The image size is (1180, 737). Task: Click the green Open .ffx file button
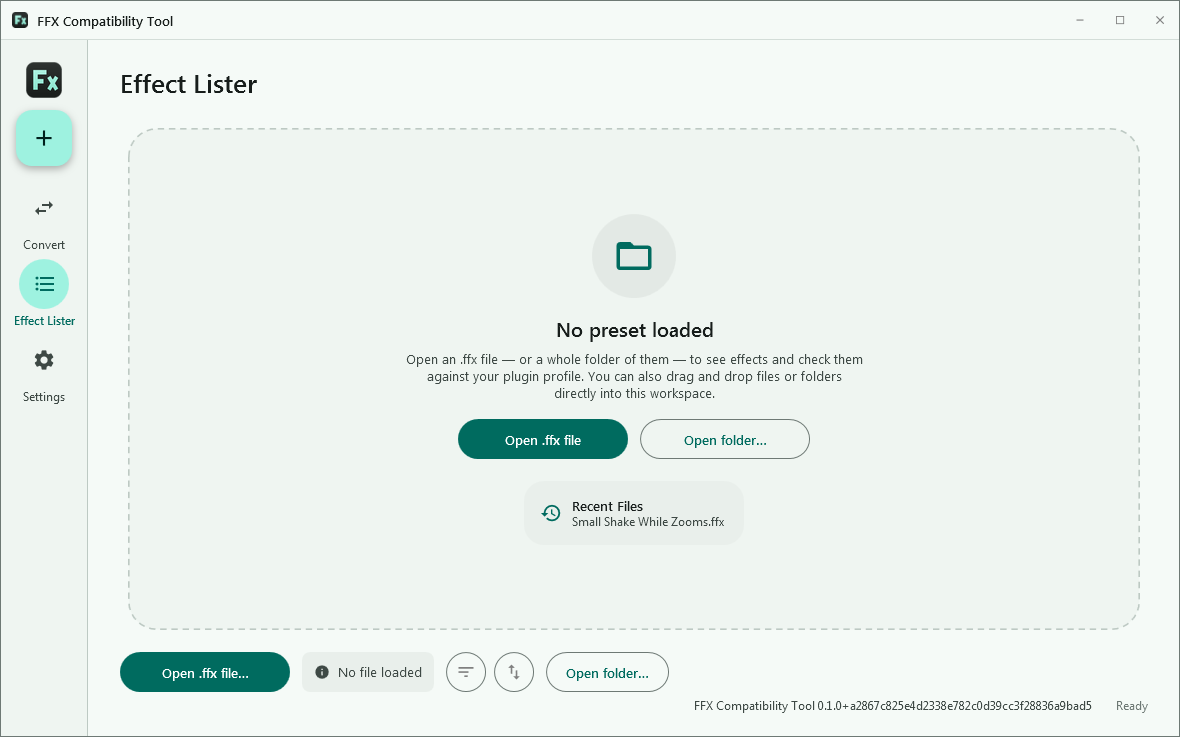[543, 440]
